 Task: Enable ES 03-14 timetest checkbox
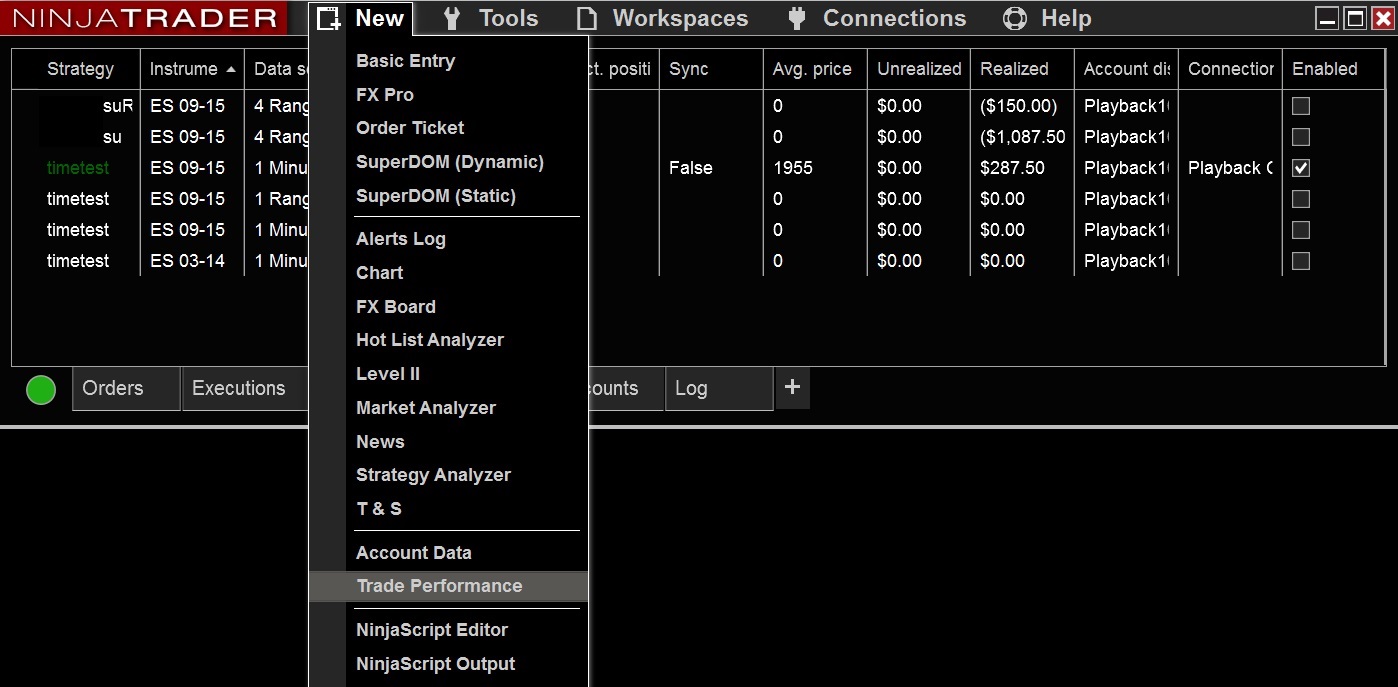point(1301,261)
